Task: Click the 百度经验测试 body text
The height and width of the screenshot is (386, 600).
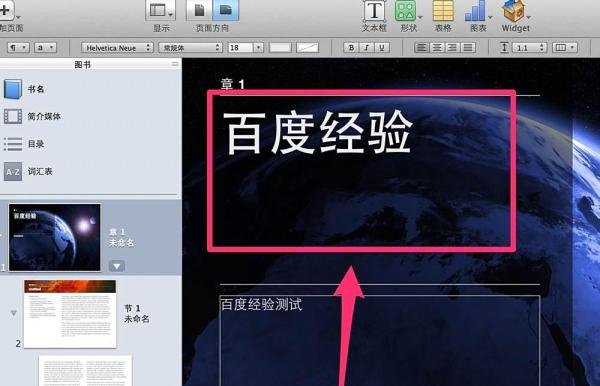Action: click(x=261, y=305)
